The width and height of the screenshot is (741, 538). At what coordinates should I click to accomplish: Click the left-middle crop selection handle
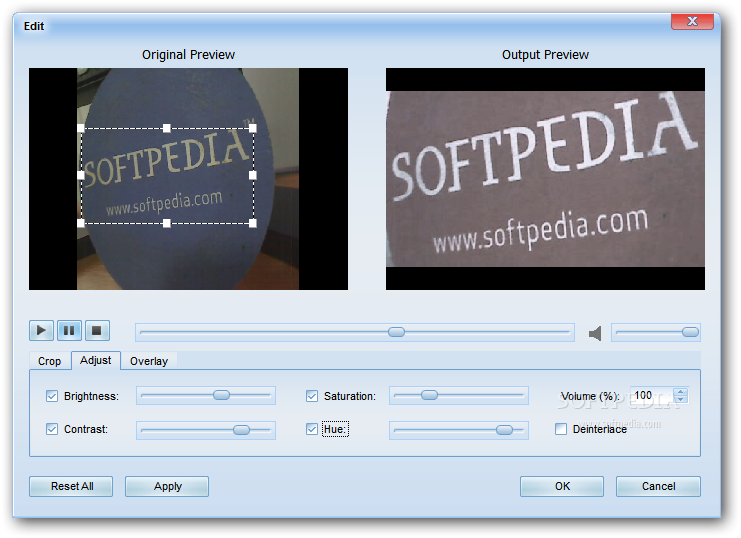tap(81, 175)
